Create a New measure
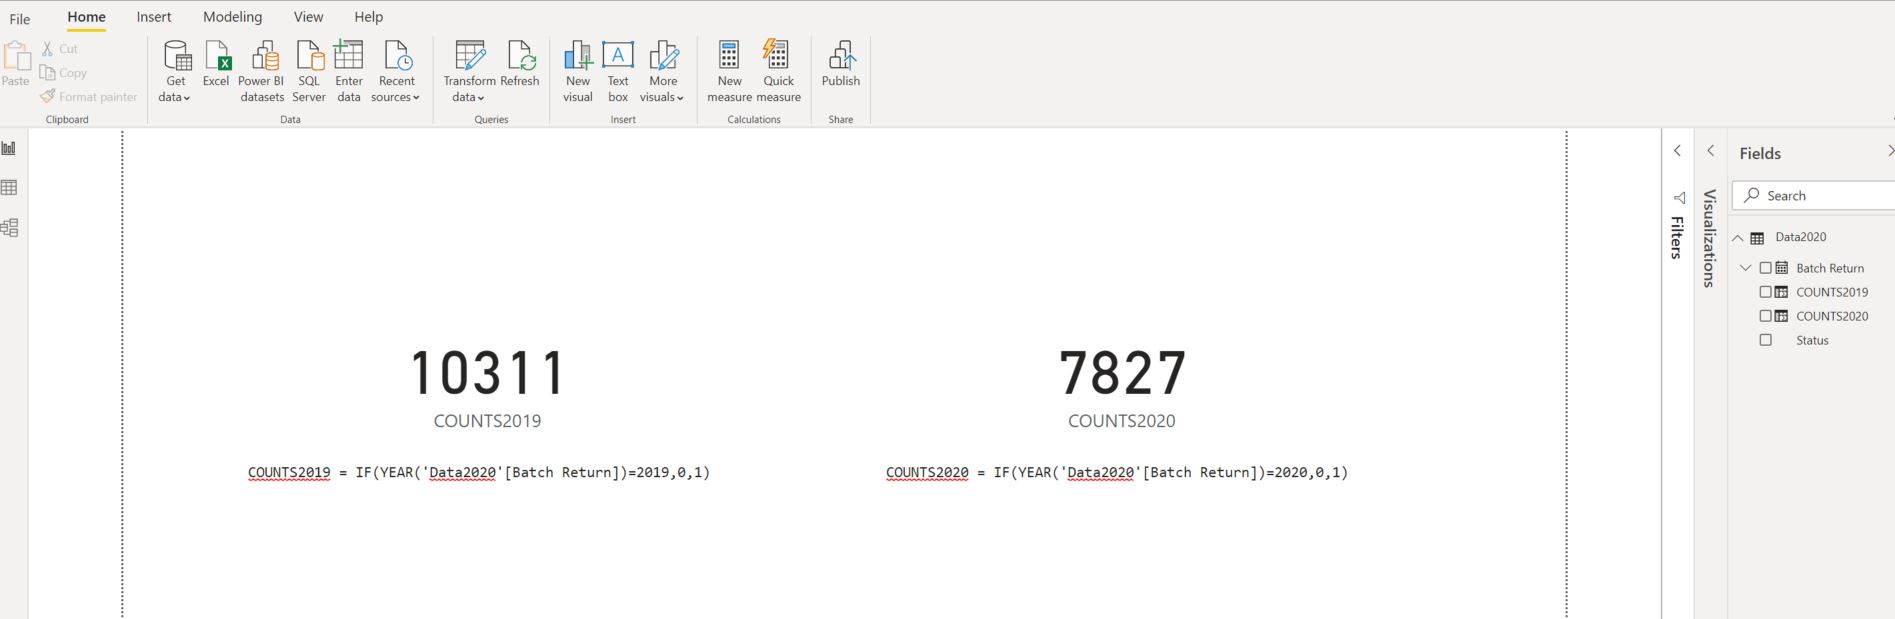Viewport: 1895px width, 619px height. point(729,71)
